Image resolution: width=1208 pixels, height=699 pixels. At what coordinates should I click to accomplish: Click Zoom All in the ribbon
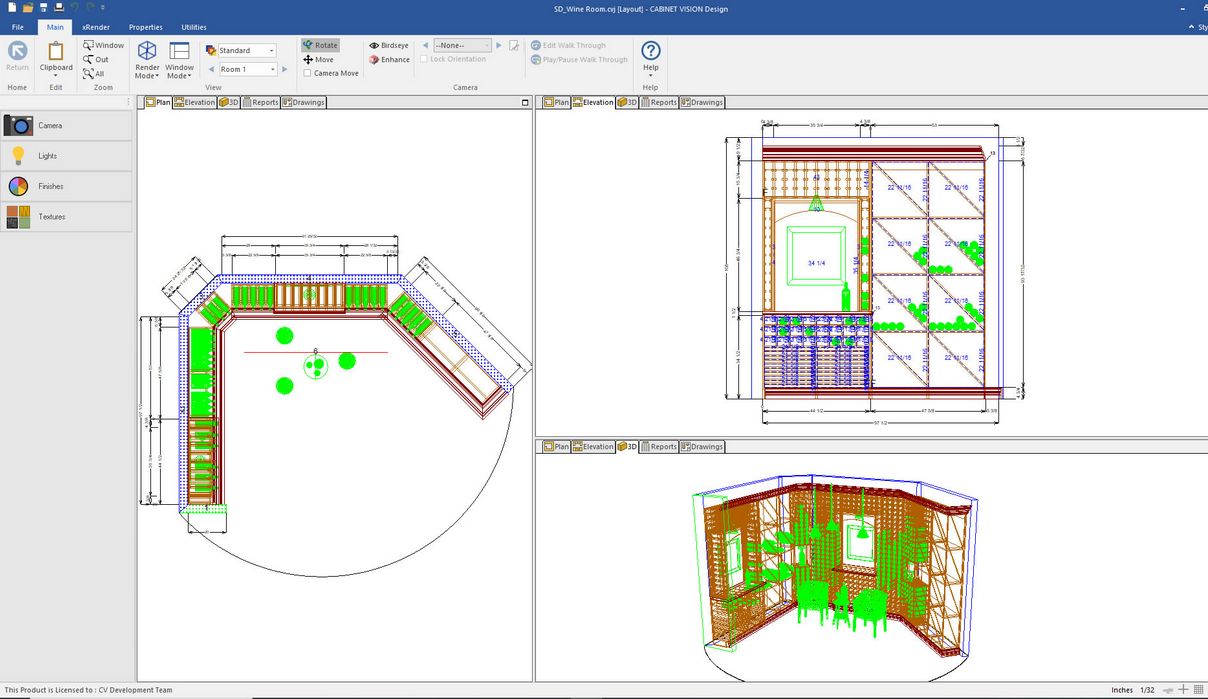pyautogui.click(x=94, y=73)
